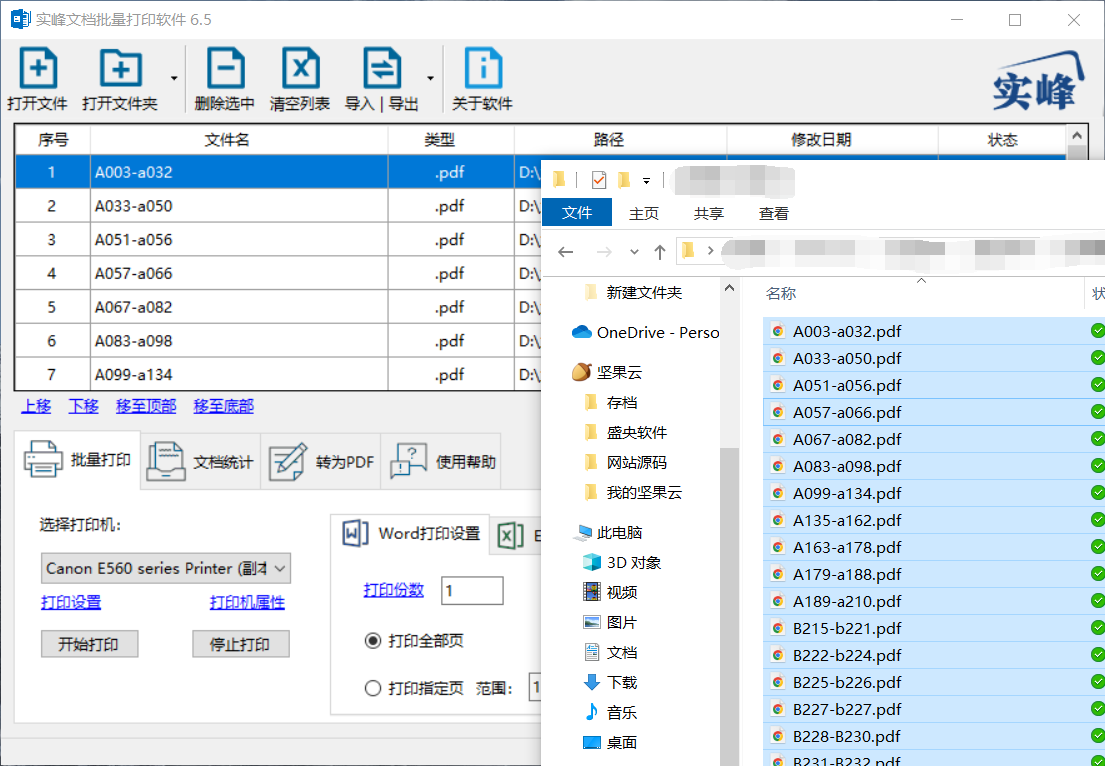Screen dimensions: 1105x766
Task: Click the 移至顶部 link
Action: (146, 406)
